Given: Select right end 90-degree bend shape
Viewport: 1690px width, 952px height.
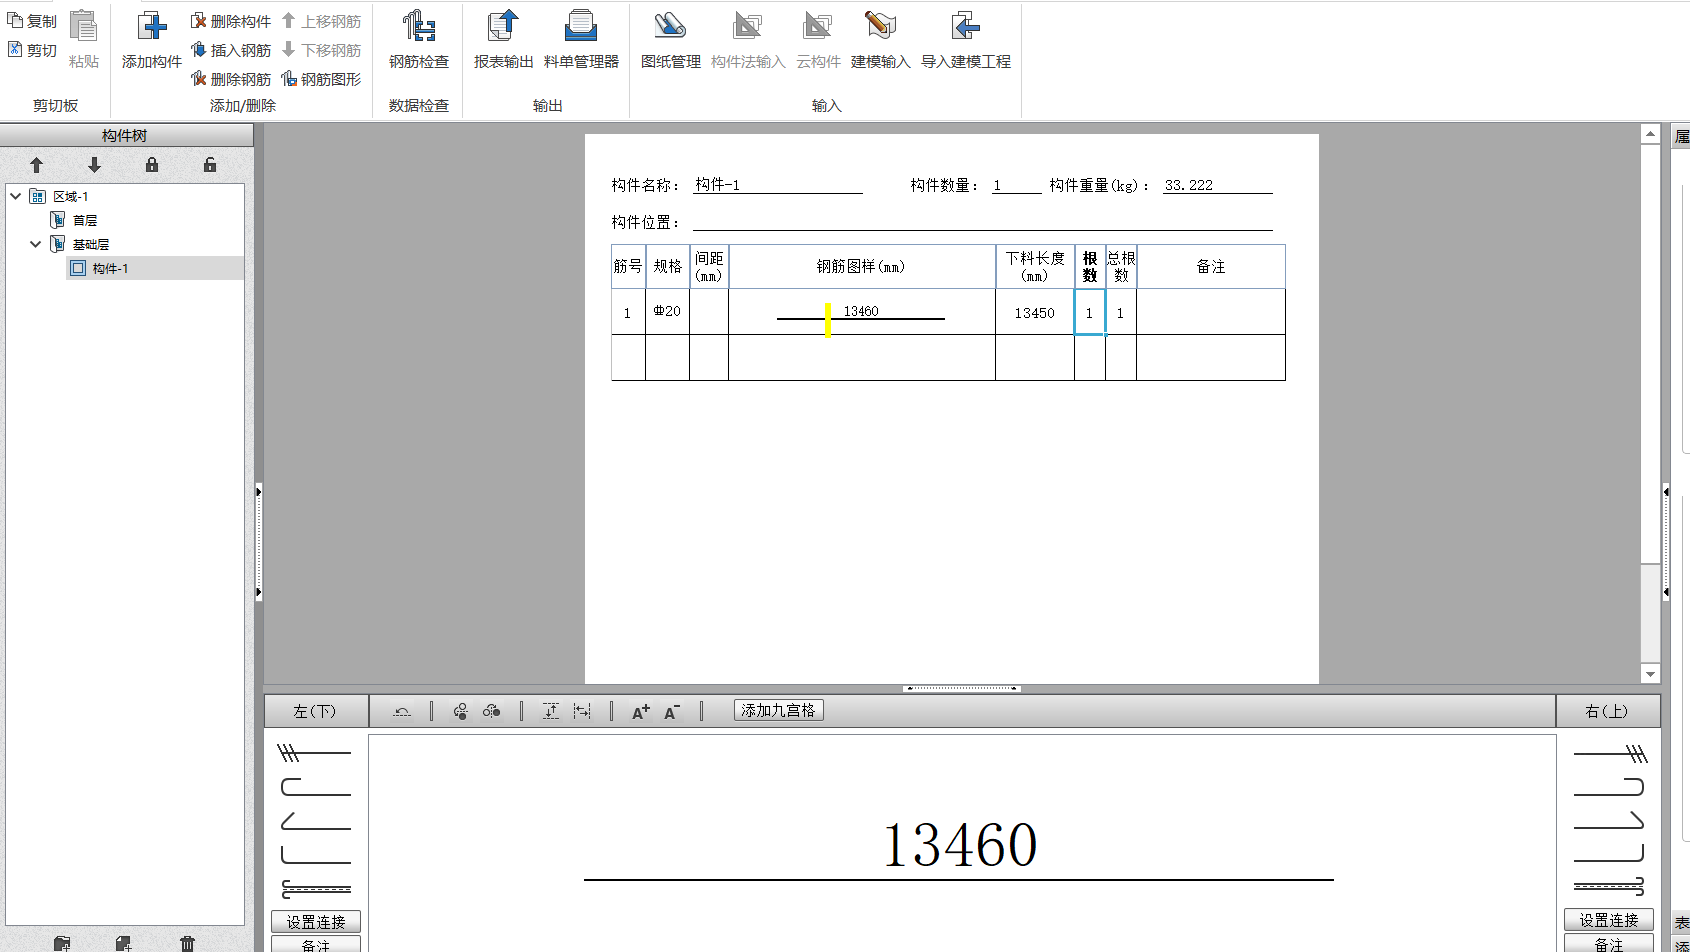Looking at the screenshot, I should pyautogui.click(x=1609, y=853).
